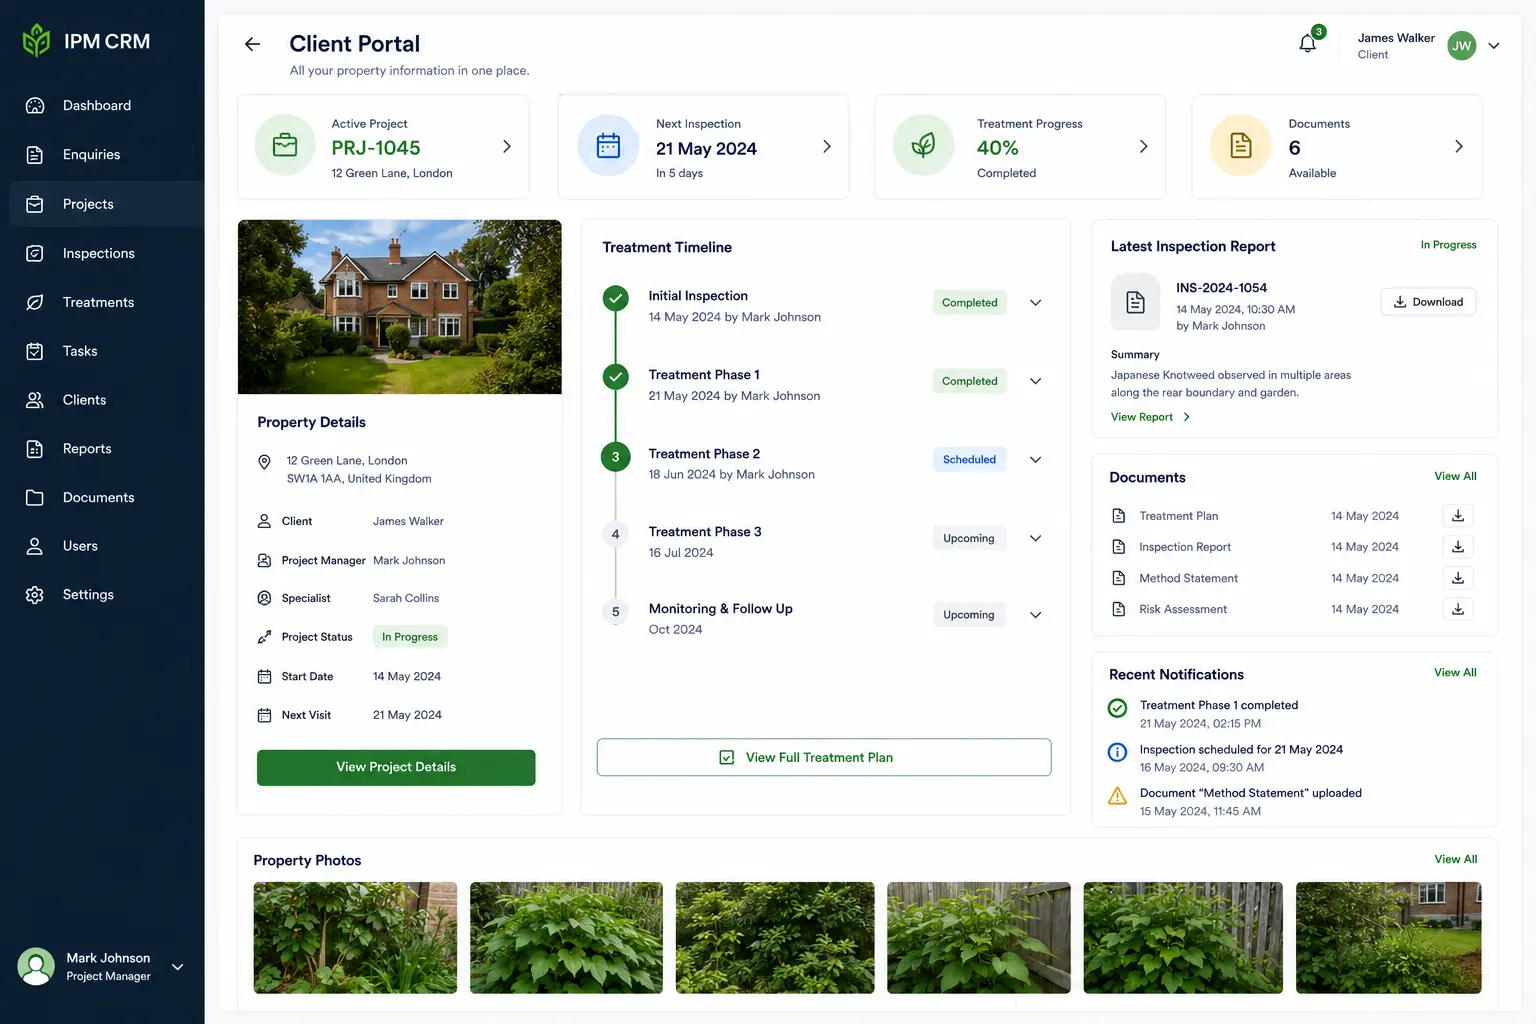Click the Active Project briefcase icon

pyautogui.click(x=285, y=145)
